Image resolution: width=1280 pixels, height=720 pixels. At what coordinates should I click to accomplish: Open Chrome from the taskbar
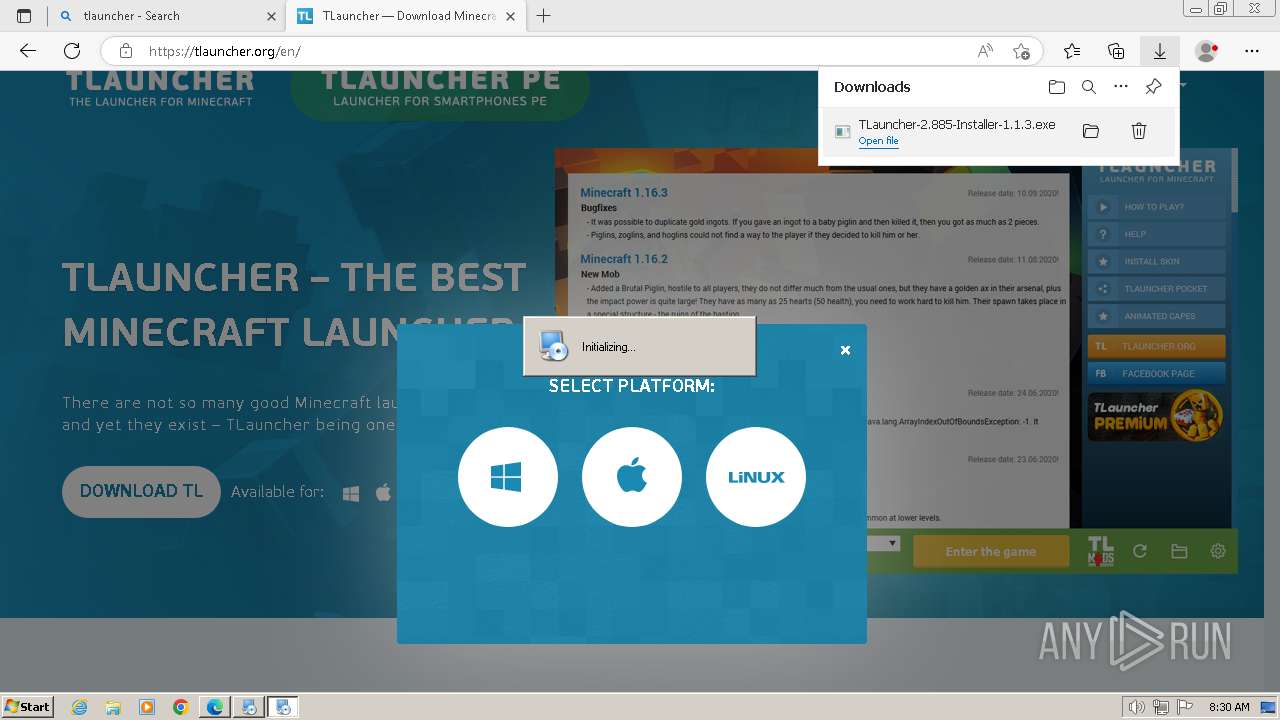pos(180,707)
